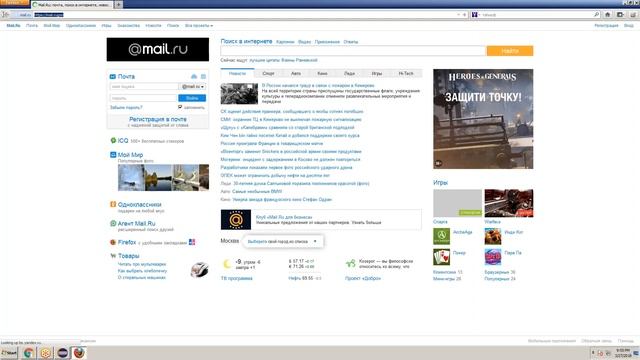Click the ICQ flower icon
The image size is (640, 360).
pos(113,140)
